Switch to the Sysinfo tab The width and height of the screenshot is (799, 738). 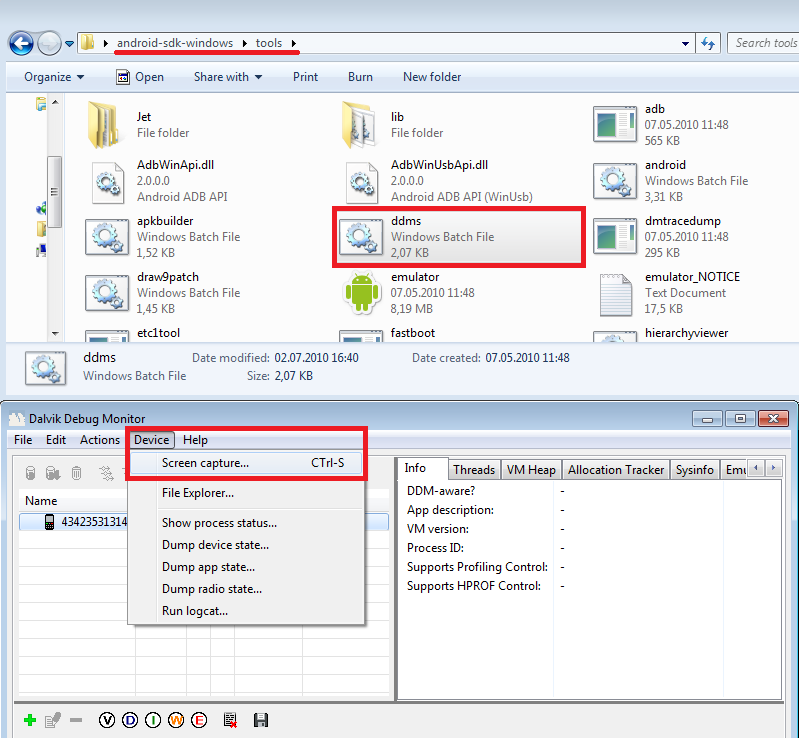click(694, 469)
